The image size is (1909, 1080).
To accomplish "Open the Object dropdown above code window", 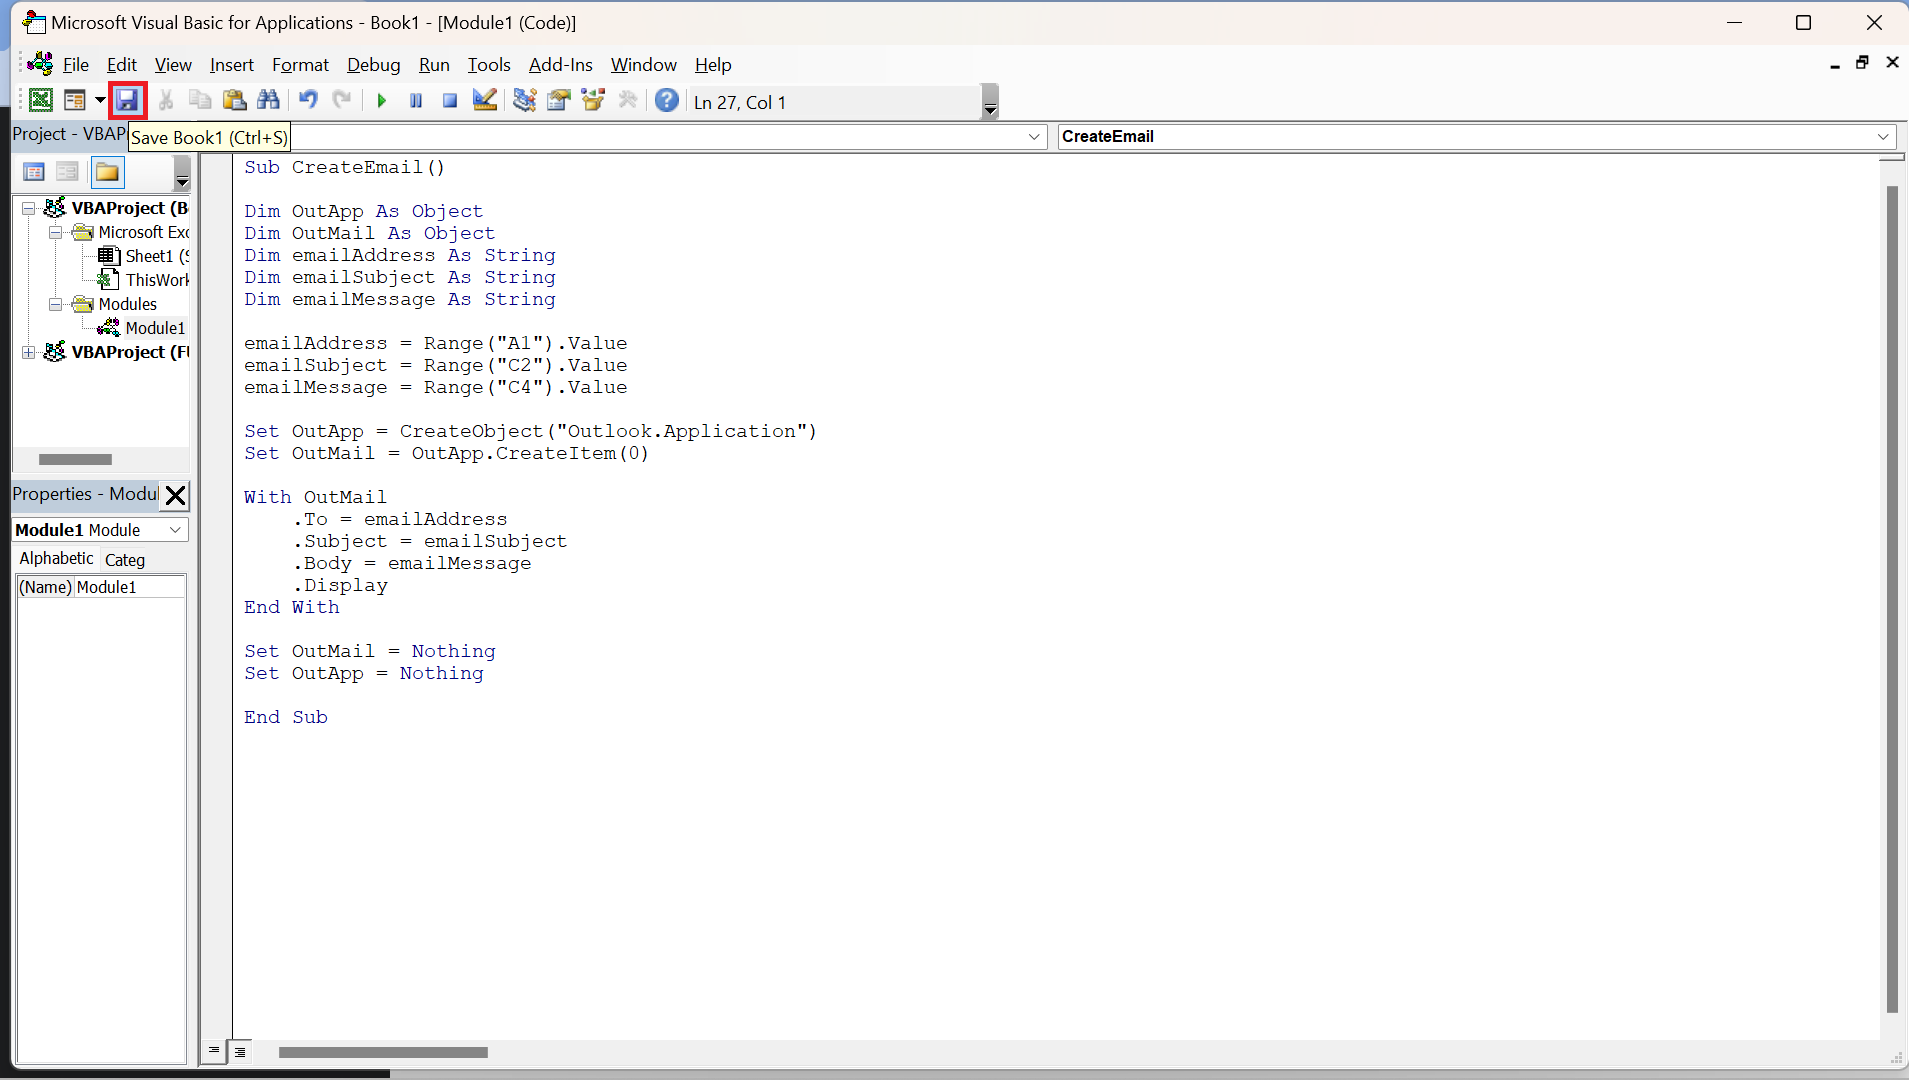I will click(x=1035, y=137).
